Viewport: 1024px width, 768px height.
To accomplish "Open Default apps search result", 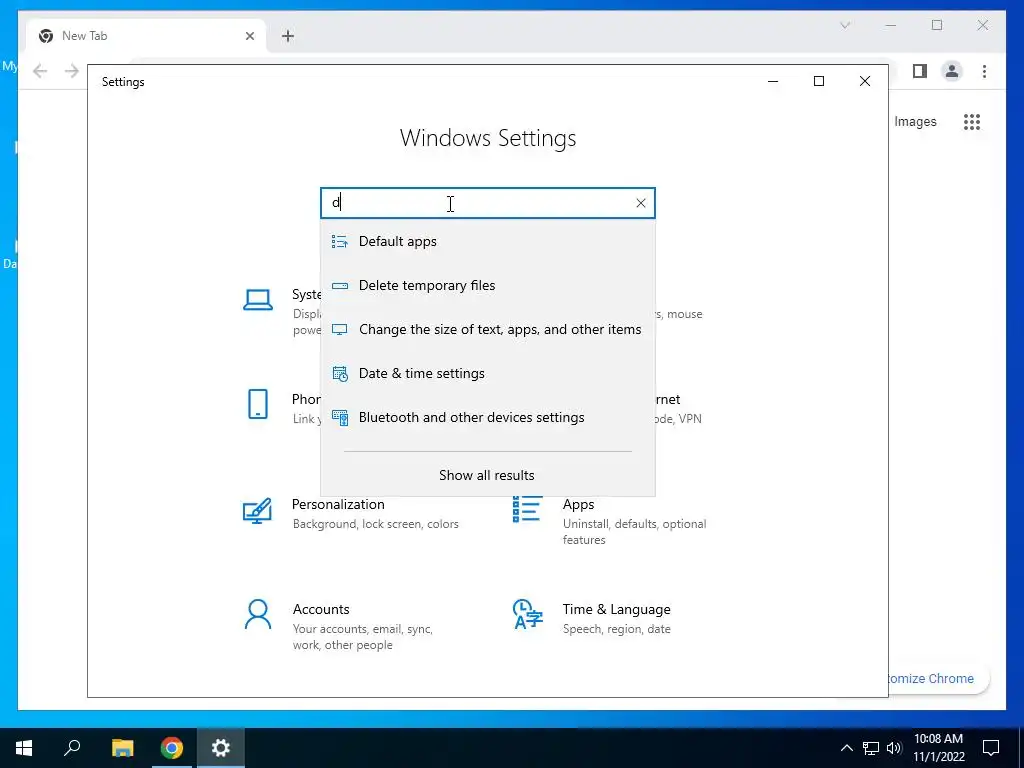I will [x=487, y=242].
